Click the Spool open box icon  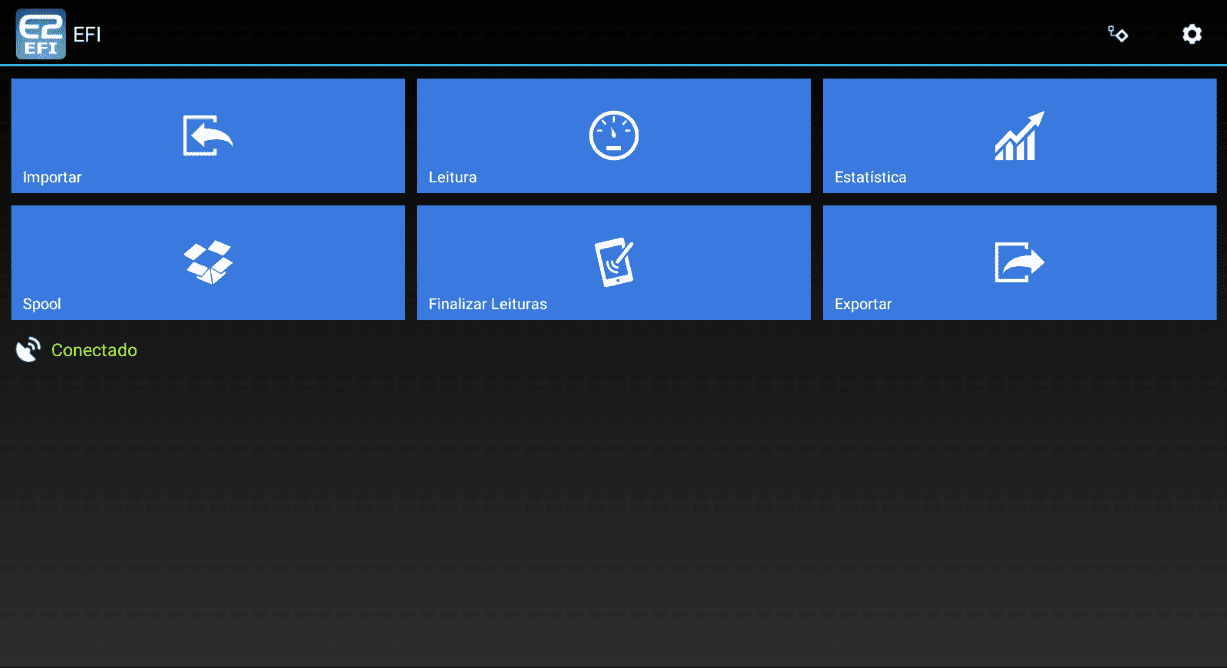pos(207,262)
